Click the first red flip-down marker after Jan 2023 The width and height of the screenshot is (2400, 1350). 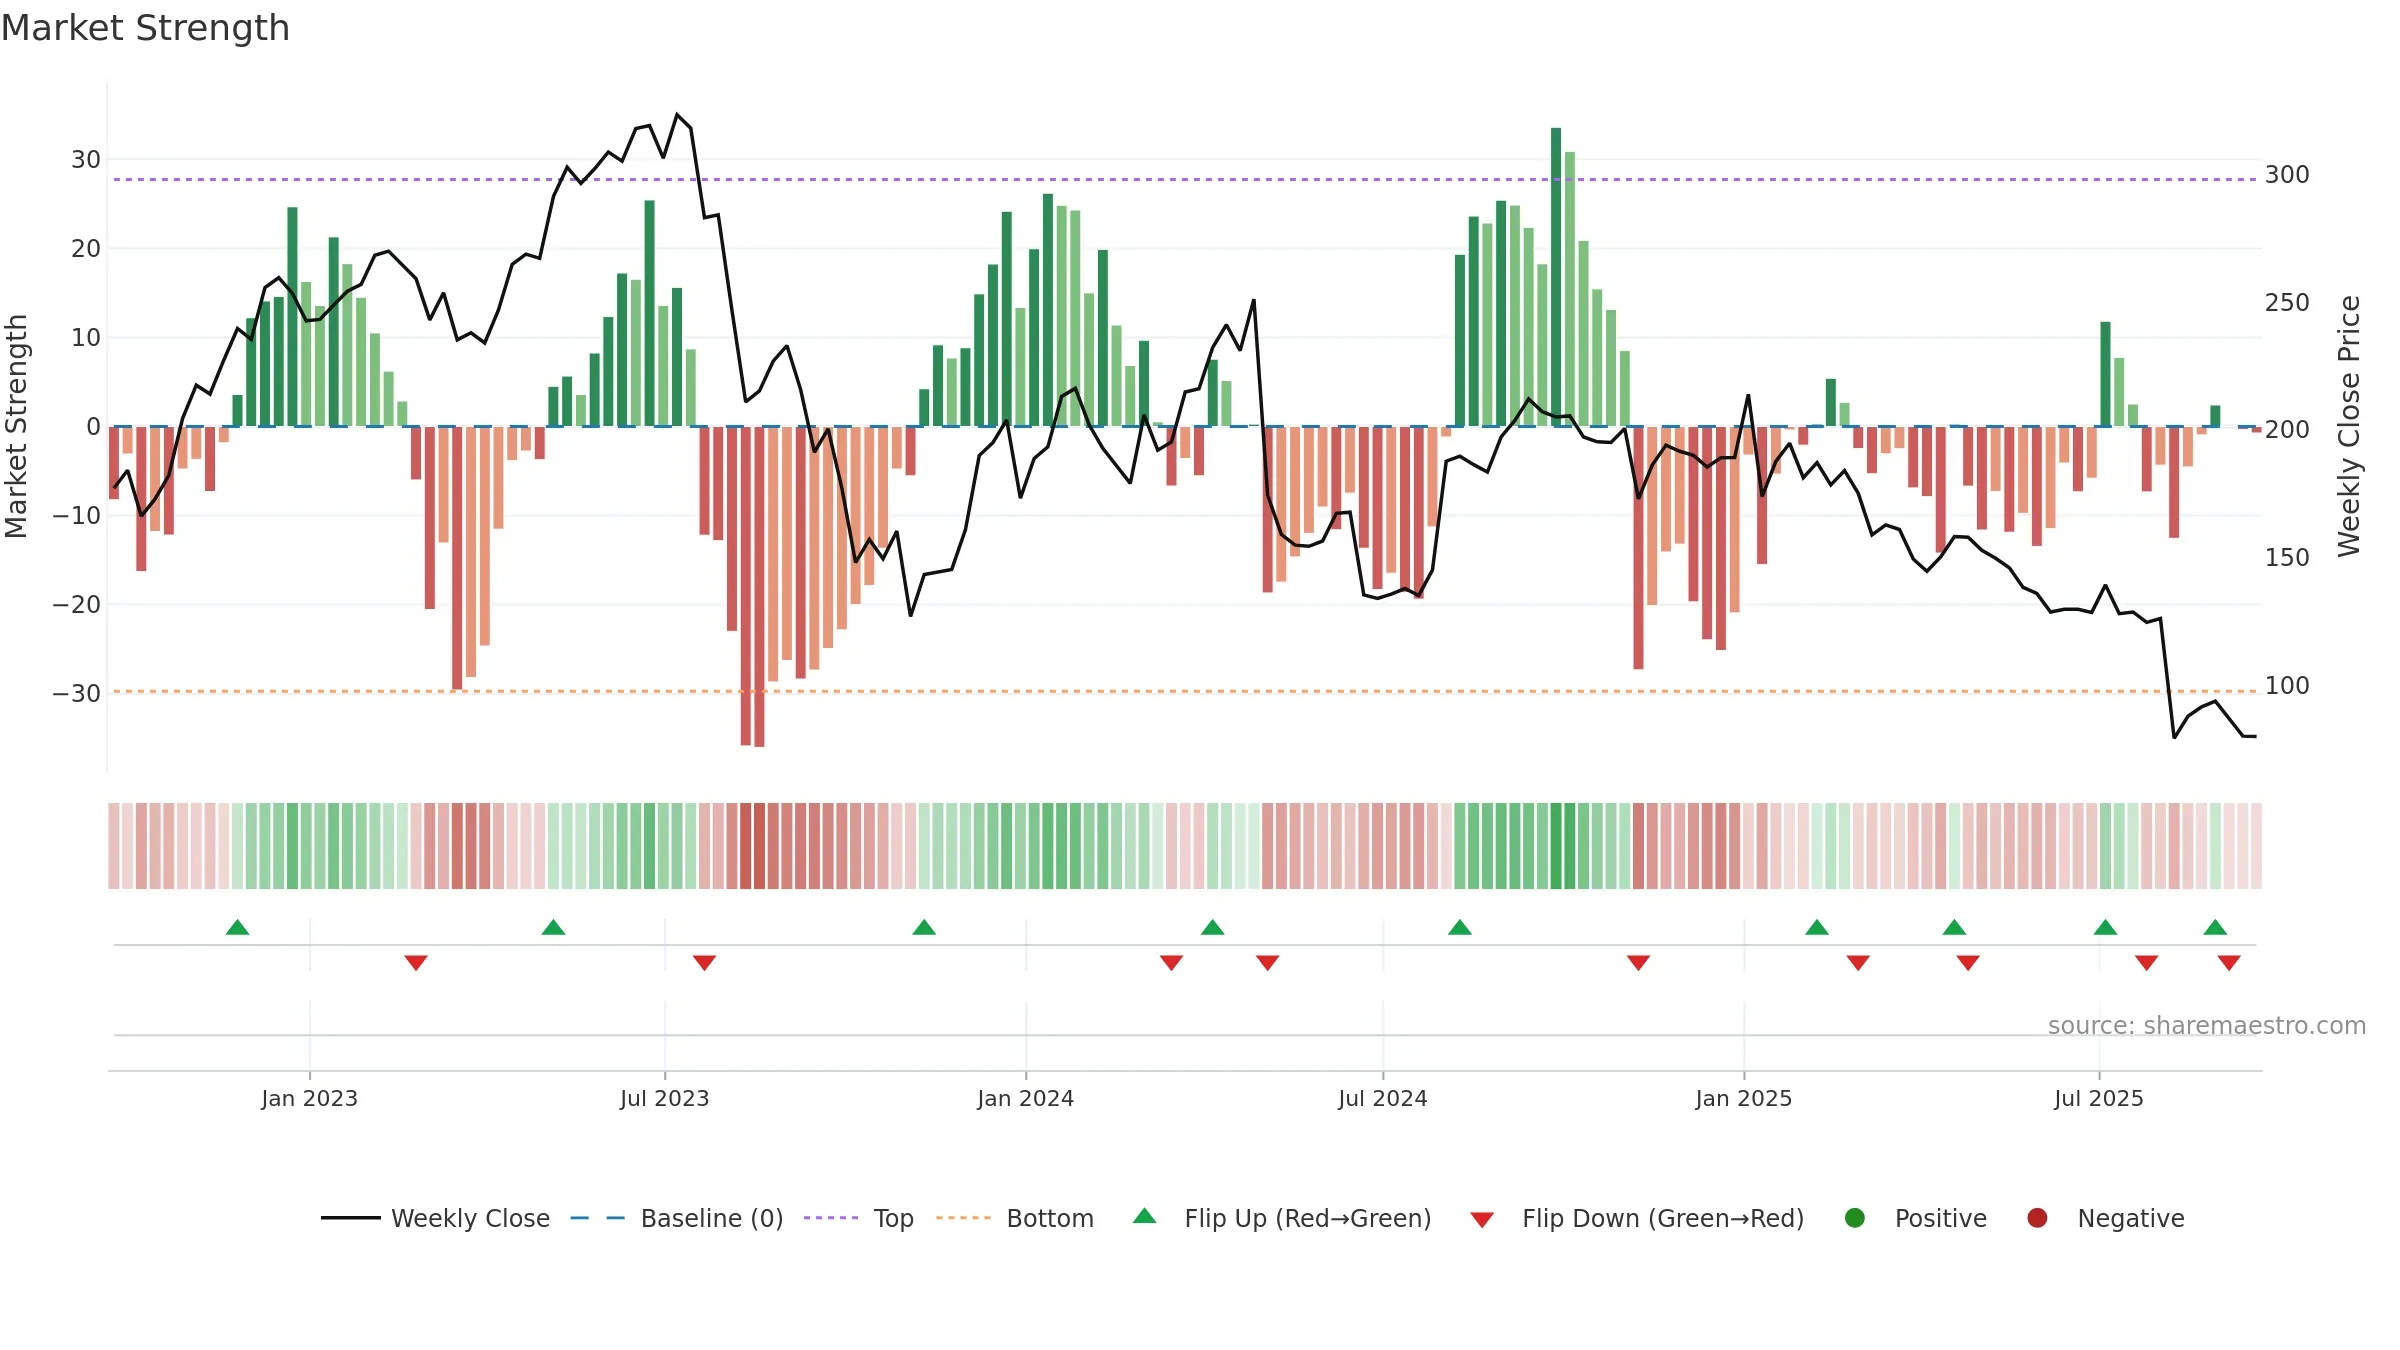pos(416,963)
